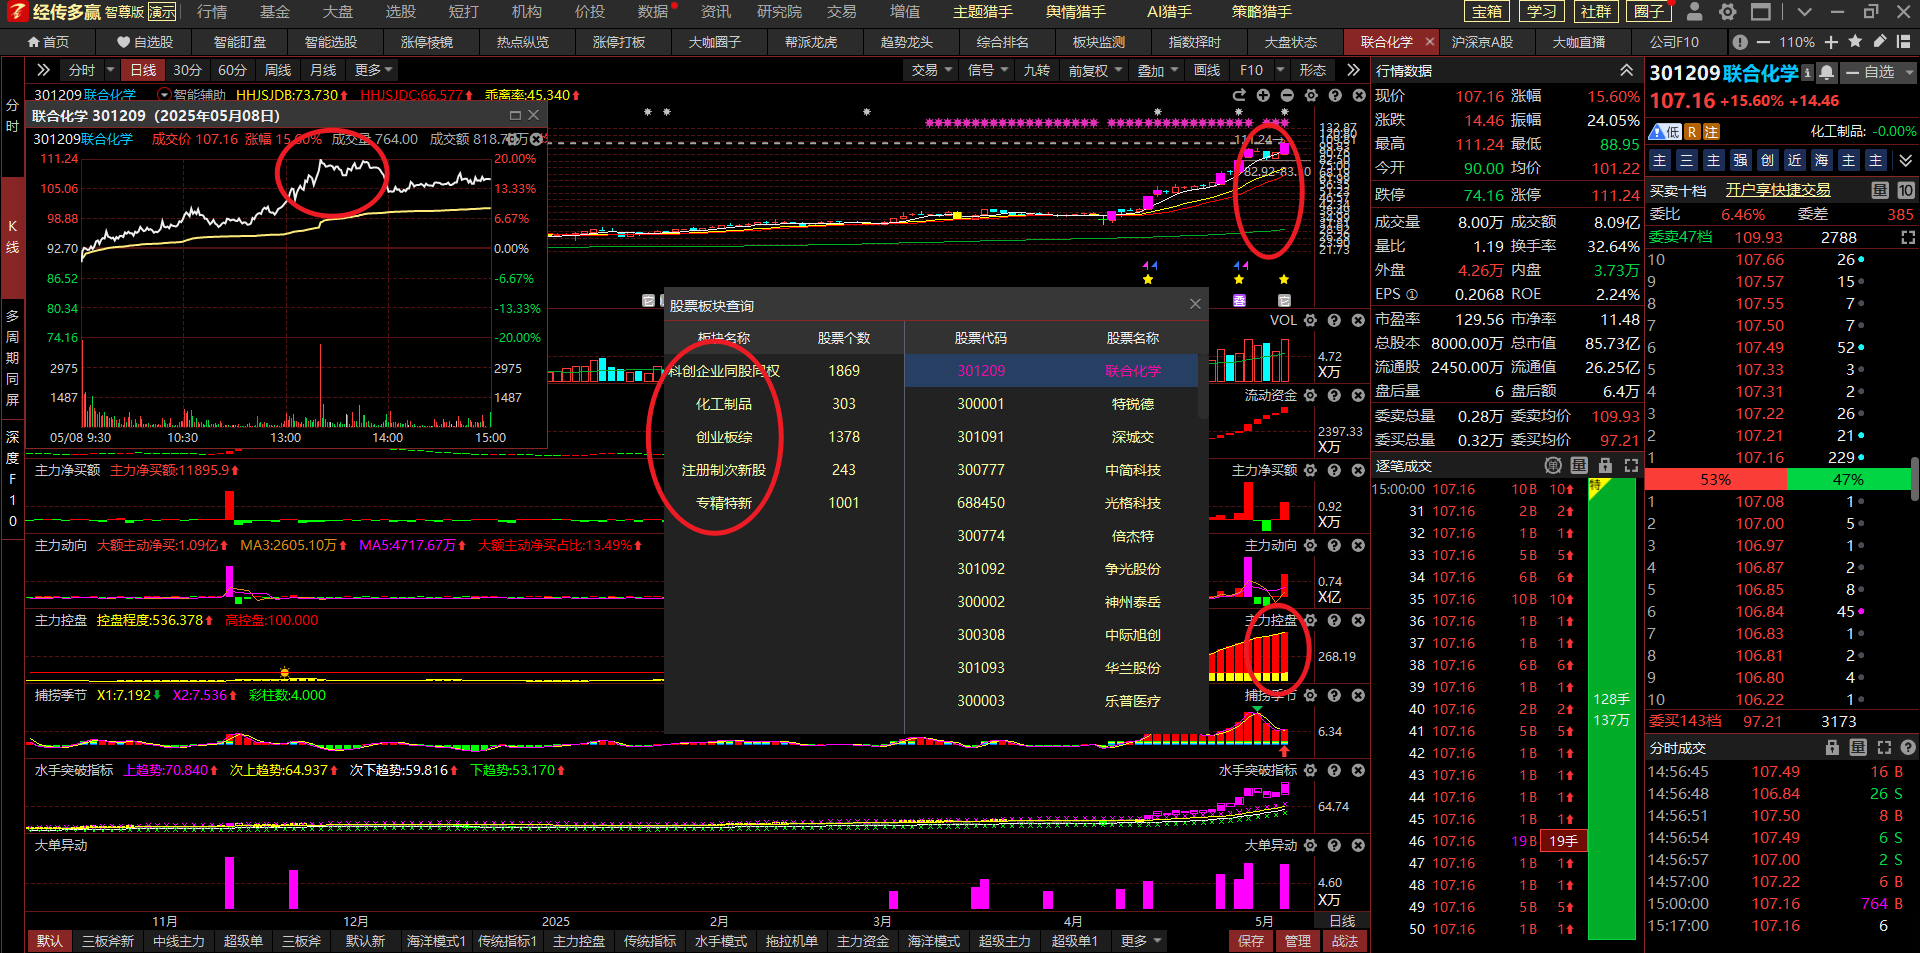This screenshot has height=953, width=1920.
Task: Open the 主题猎手 menu
Action: click(983, 12)
